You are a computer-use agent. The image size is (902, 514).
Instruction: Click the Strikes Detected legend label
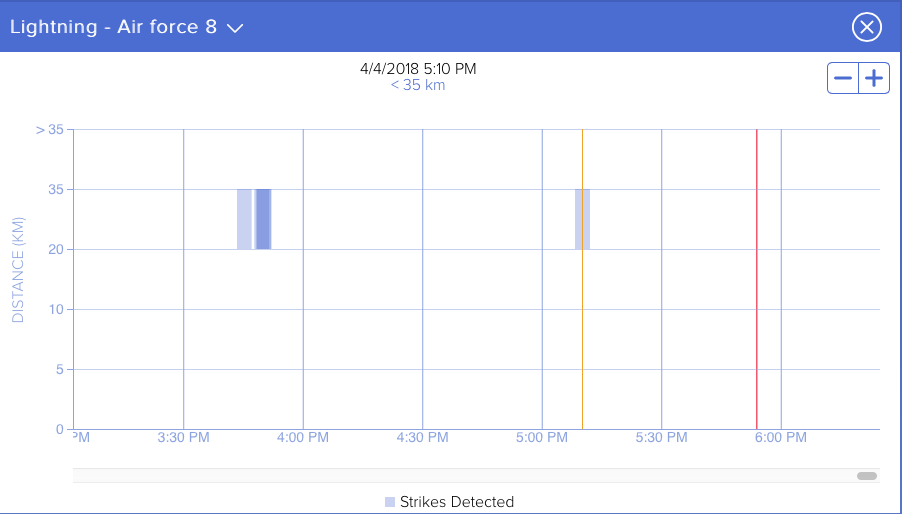456,502
